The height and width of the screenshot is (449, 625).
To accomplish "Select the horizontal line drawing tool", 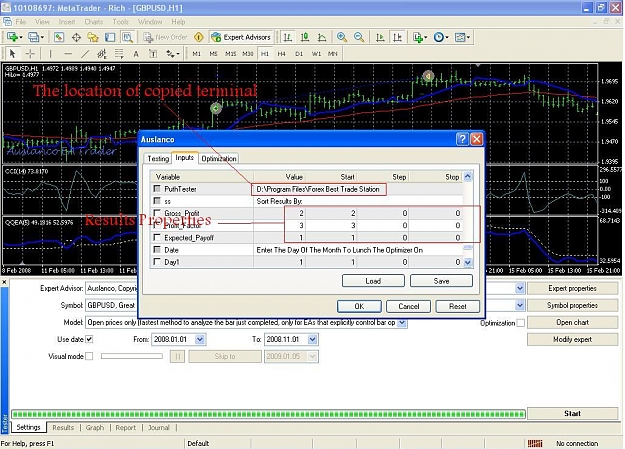I will pos(68,53).
